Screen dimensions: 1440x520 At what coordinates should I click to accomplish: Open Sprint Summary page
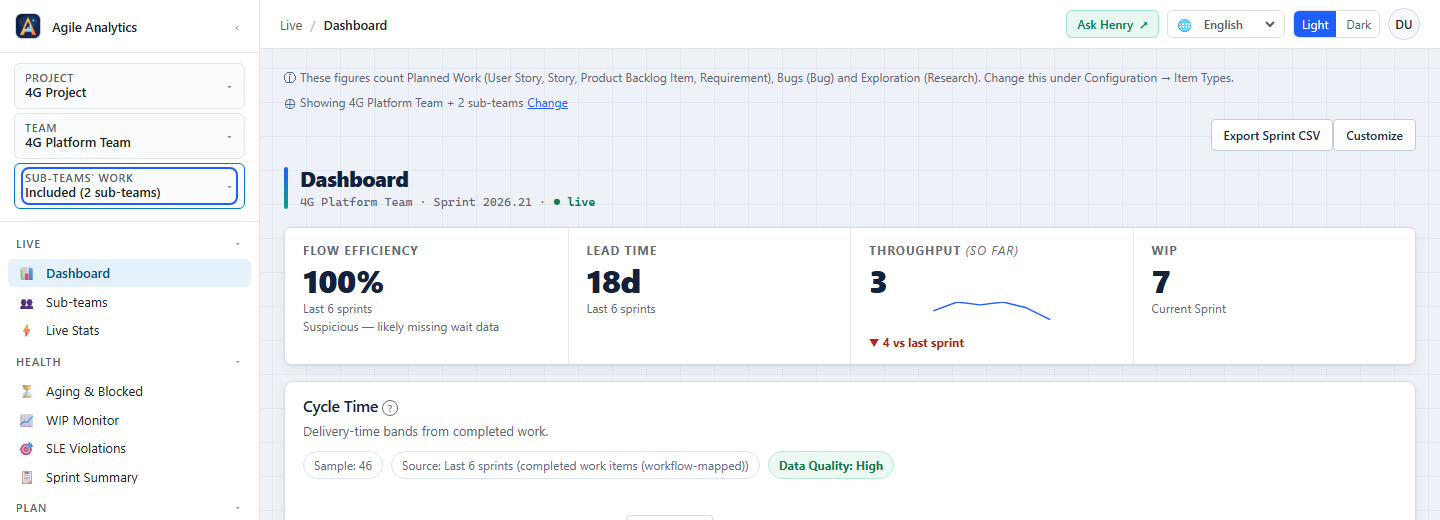(x=130, y=478)
